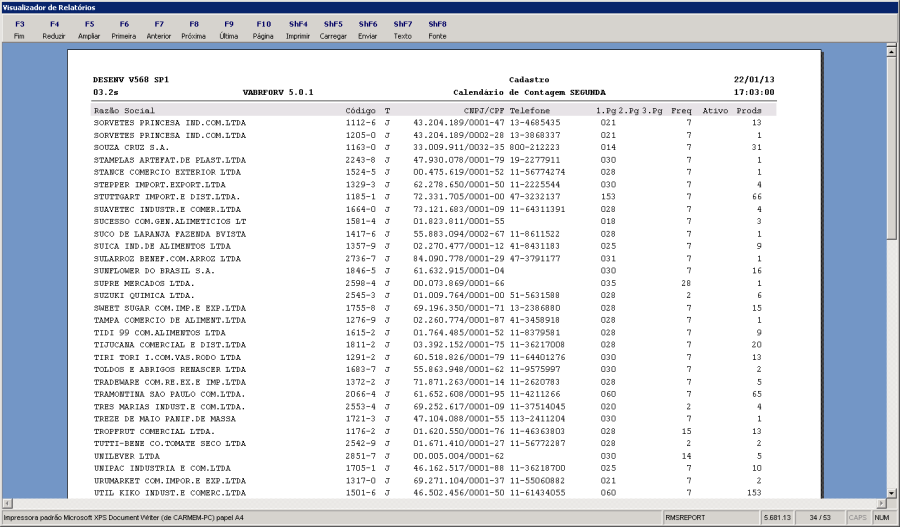Click F4 Reduzir to zoom out
Viewport: 900px width, 527px height.
[x=54, y=30]
